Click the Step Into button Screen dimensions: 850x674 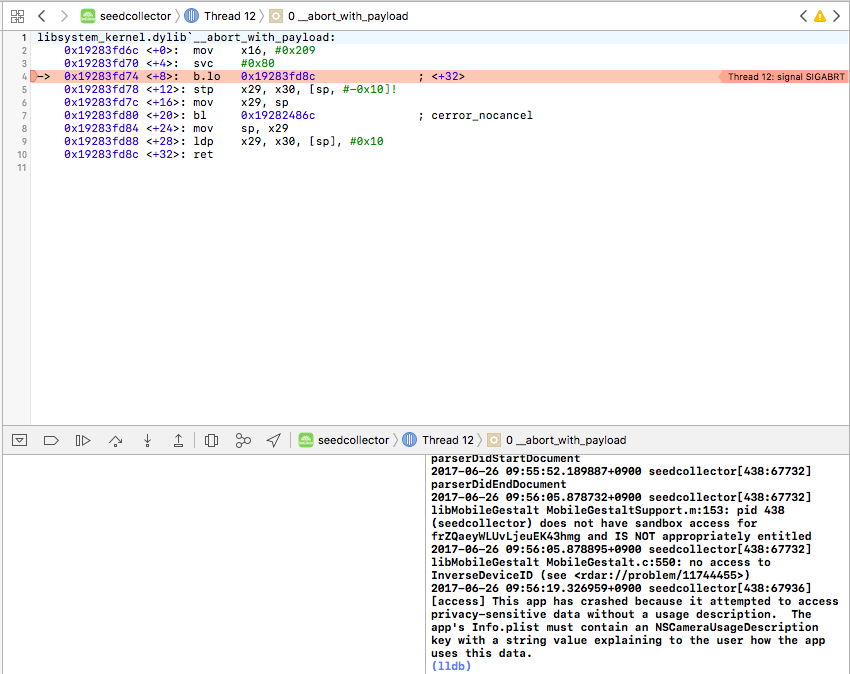pyautogui.click(x=147, y=440)
